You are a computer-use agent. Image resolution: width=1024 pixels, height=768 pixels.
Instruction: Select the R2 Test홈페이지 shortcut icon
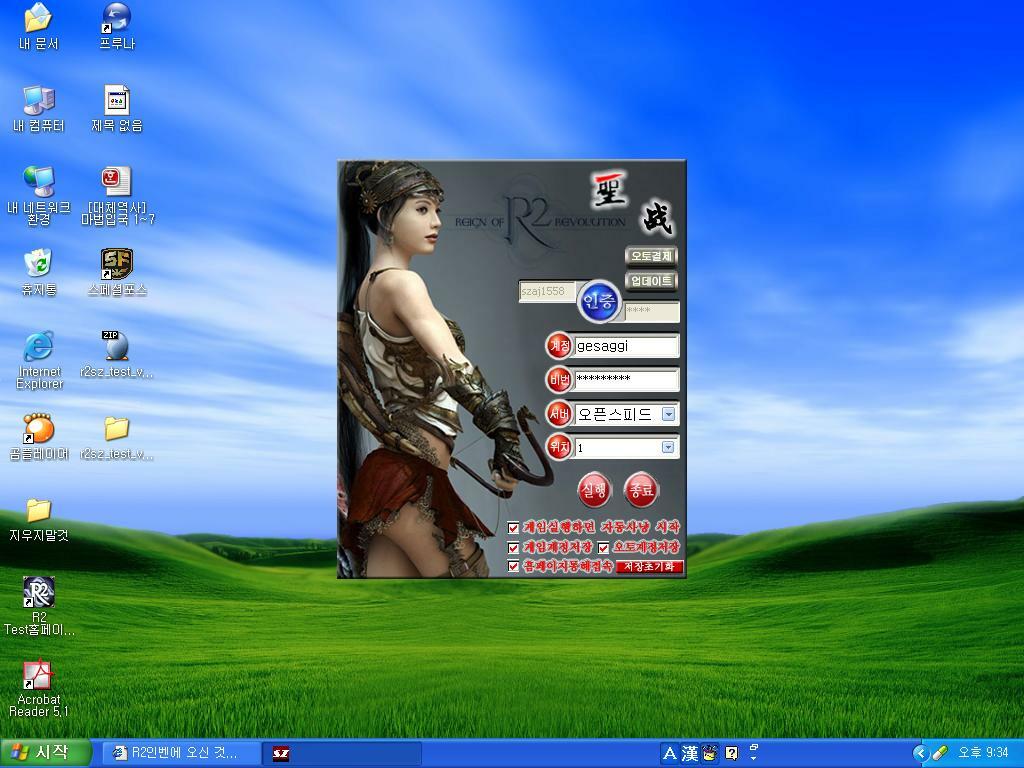(39, 606)
